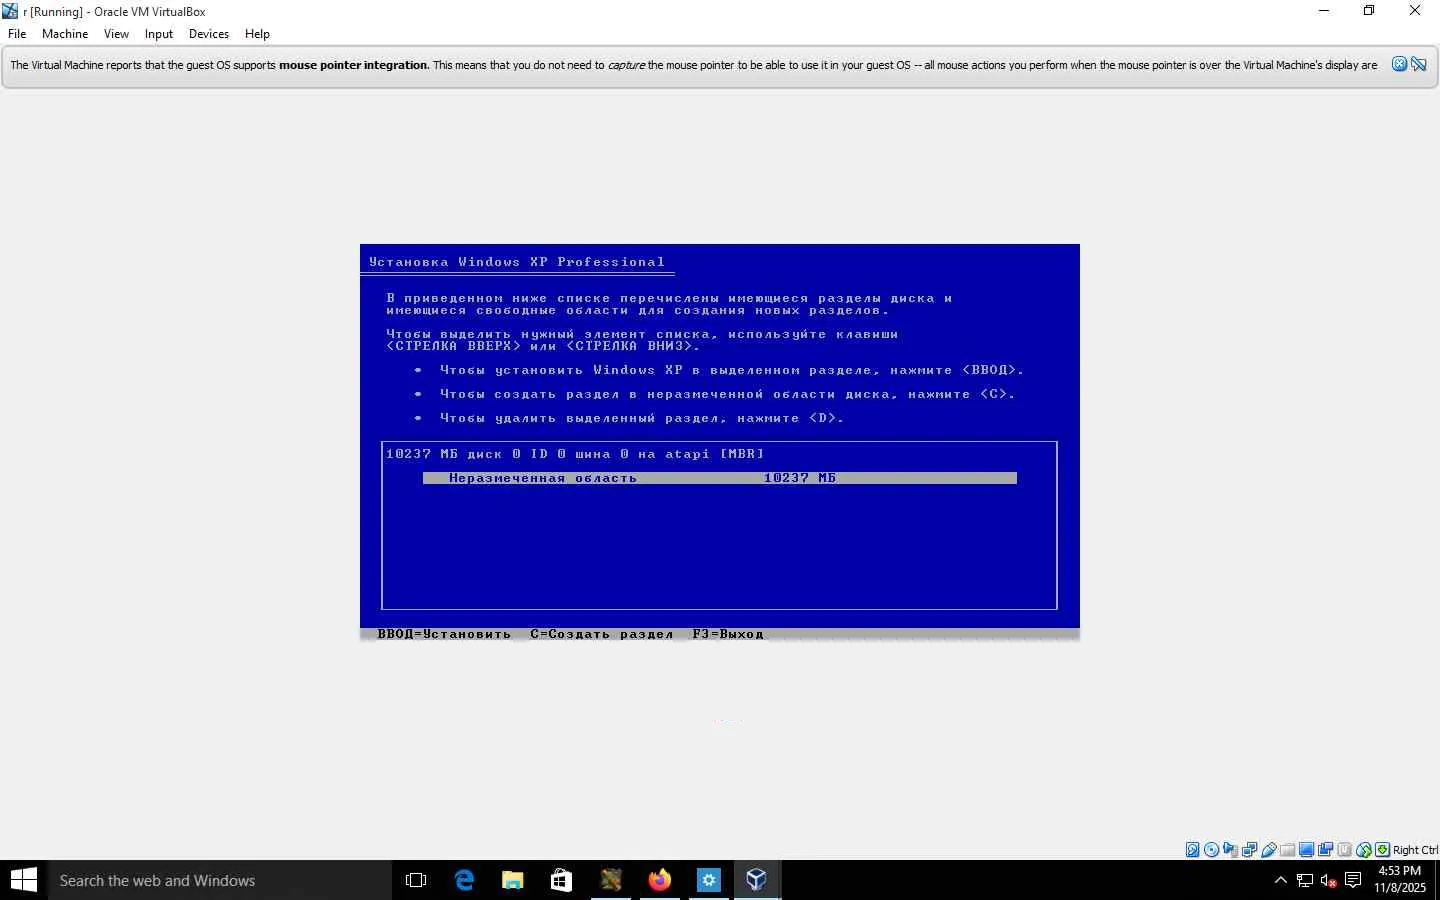This screenshot has width=1440, height=900.
Task: Click the audio status icon
Action: click(1231, 850)
